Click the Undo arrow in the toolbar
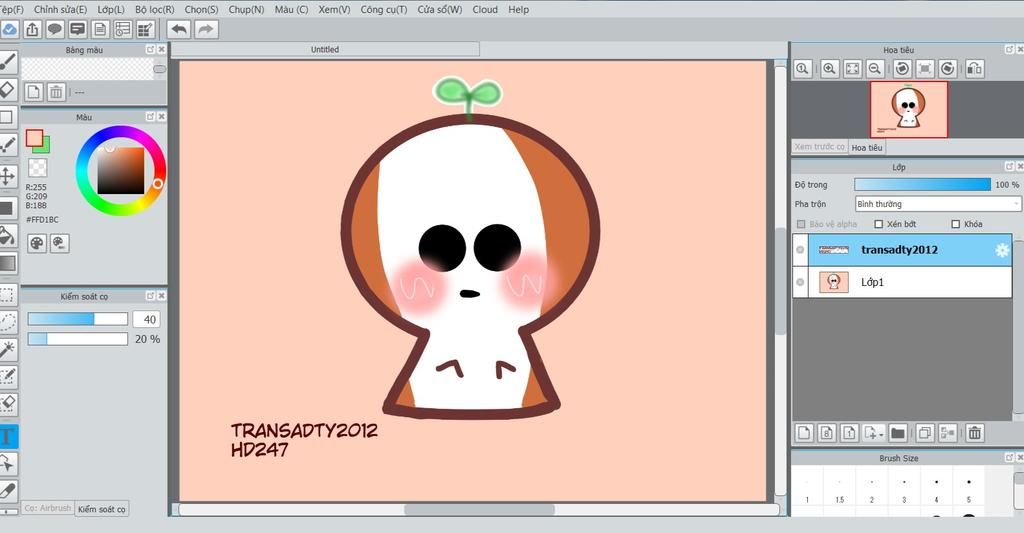Screen dimensions: 1024x533 179,29
